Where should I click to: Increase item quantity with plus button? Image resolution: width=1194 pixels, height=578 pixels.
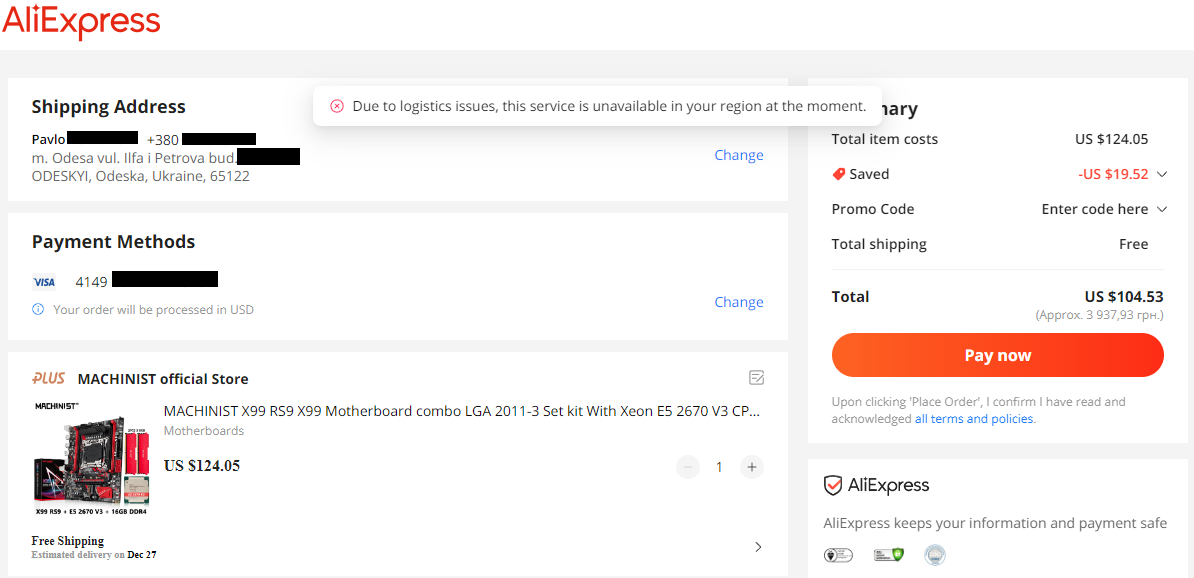[x=752, y=467]
